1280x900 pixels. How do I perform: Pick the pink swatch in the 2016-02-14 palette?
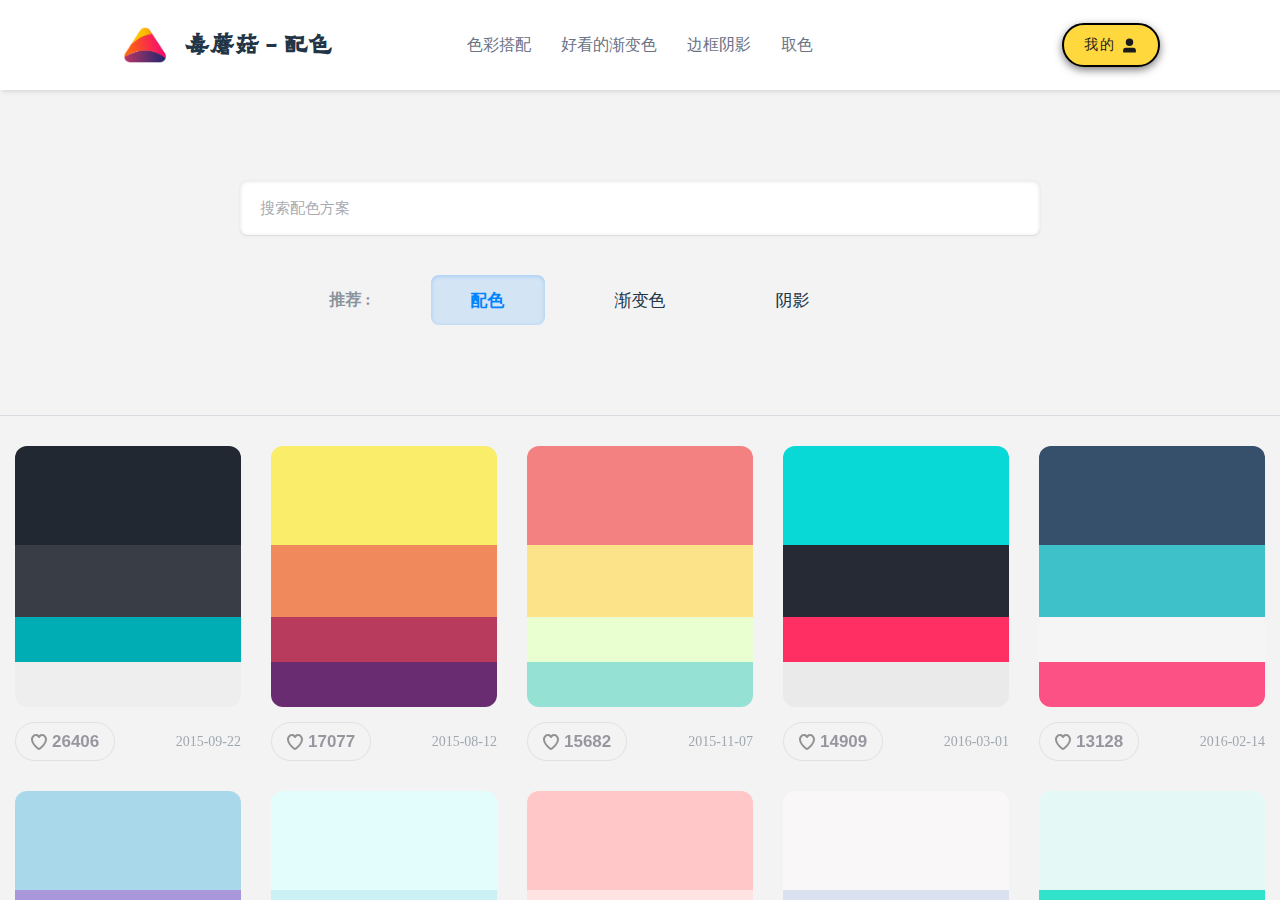[x=1152, y=684]
